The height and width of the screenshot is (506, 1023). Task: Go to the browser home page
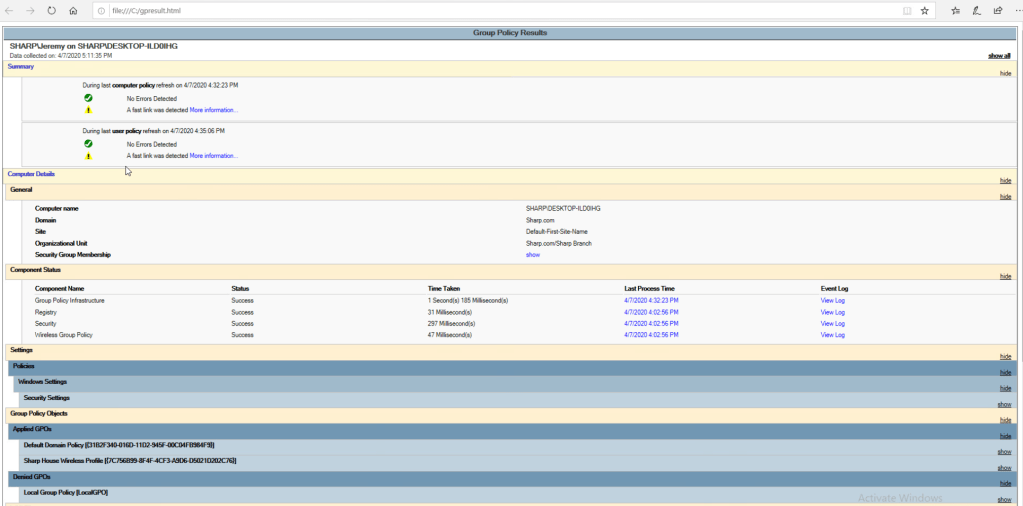click(x=73, y=10)
